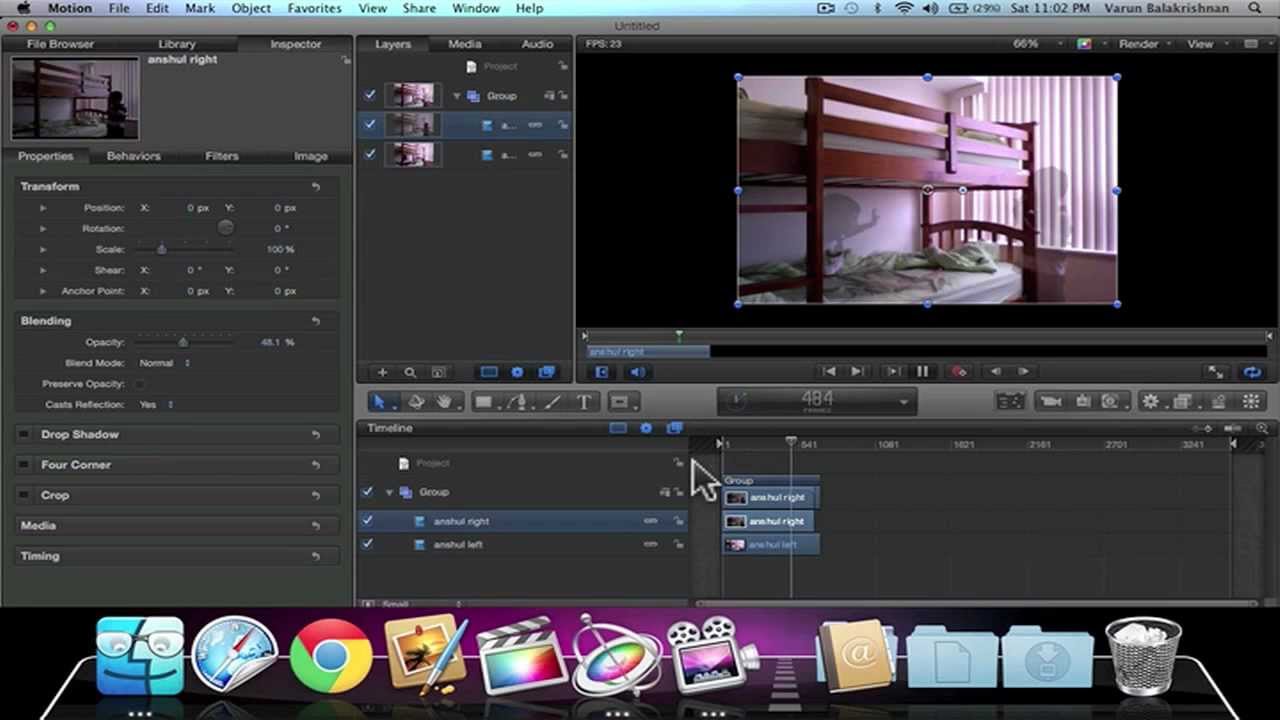Click the red Record button
Viewport: 1280px width, 720px height.
point(959,371)
